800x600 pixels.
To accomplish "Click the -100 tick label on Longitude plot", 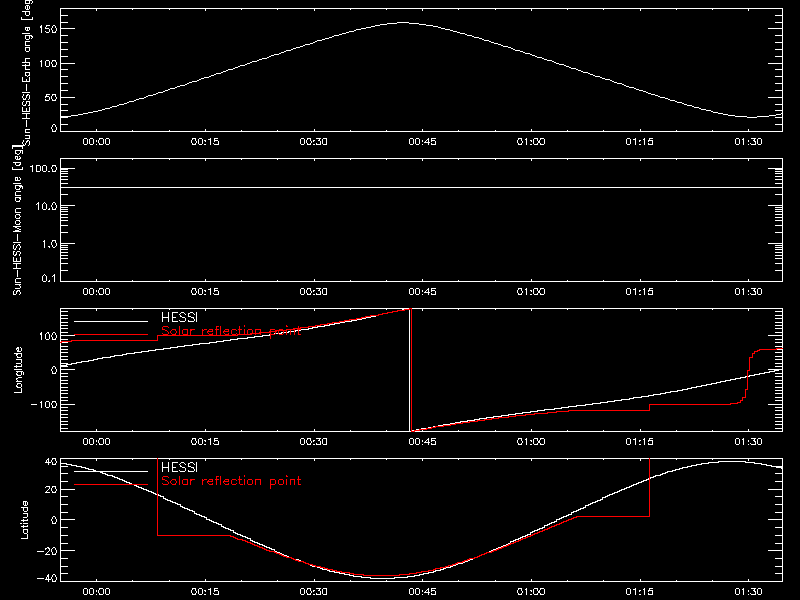I will click(x=44, y=404).
